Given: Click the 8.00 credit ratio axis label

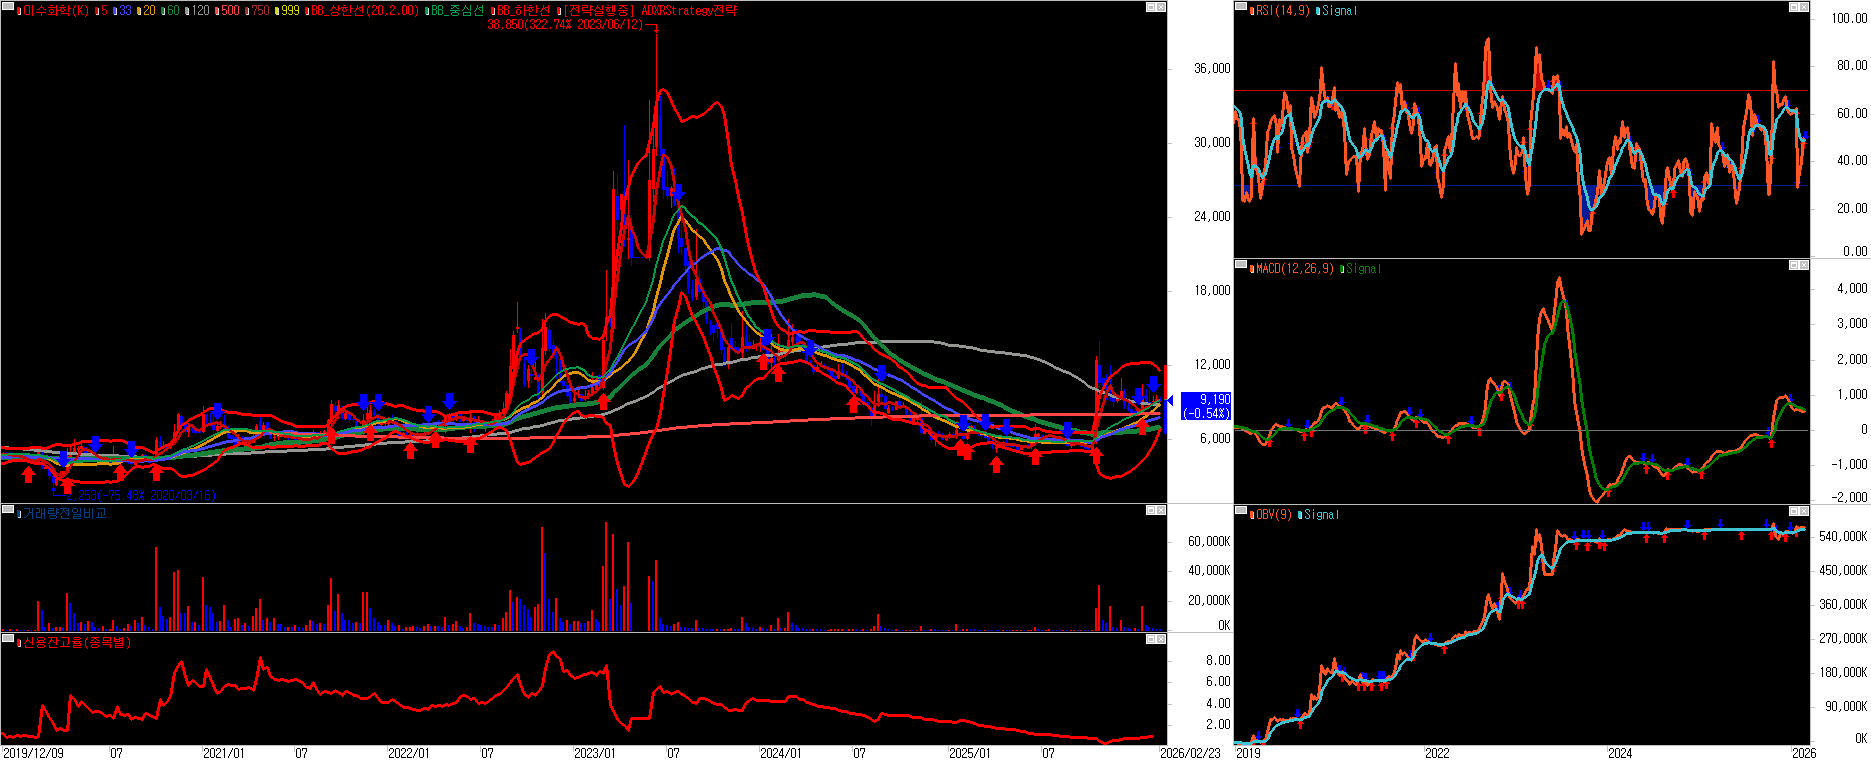Looking at the screenshot, I should coord(1218,661).
